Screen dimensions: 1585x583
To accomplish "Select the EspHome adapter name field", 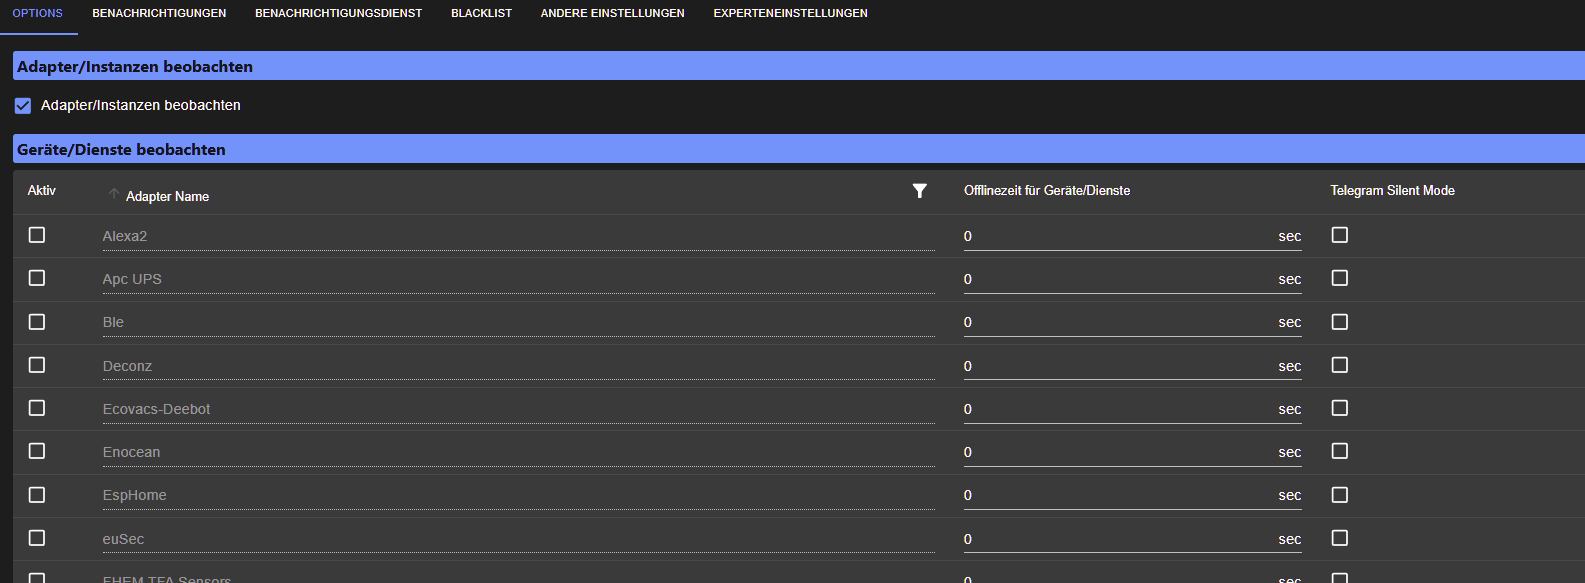I will pyautogui.click(x=519, y=495).
